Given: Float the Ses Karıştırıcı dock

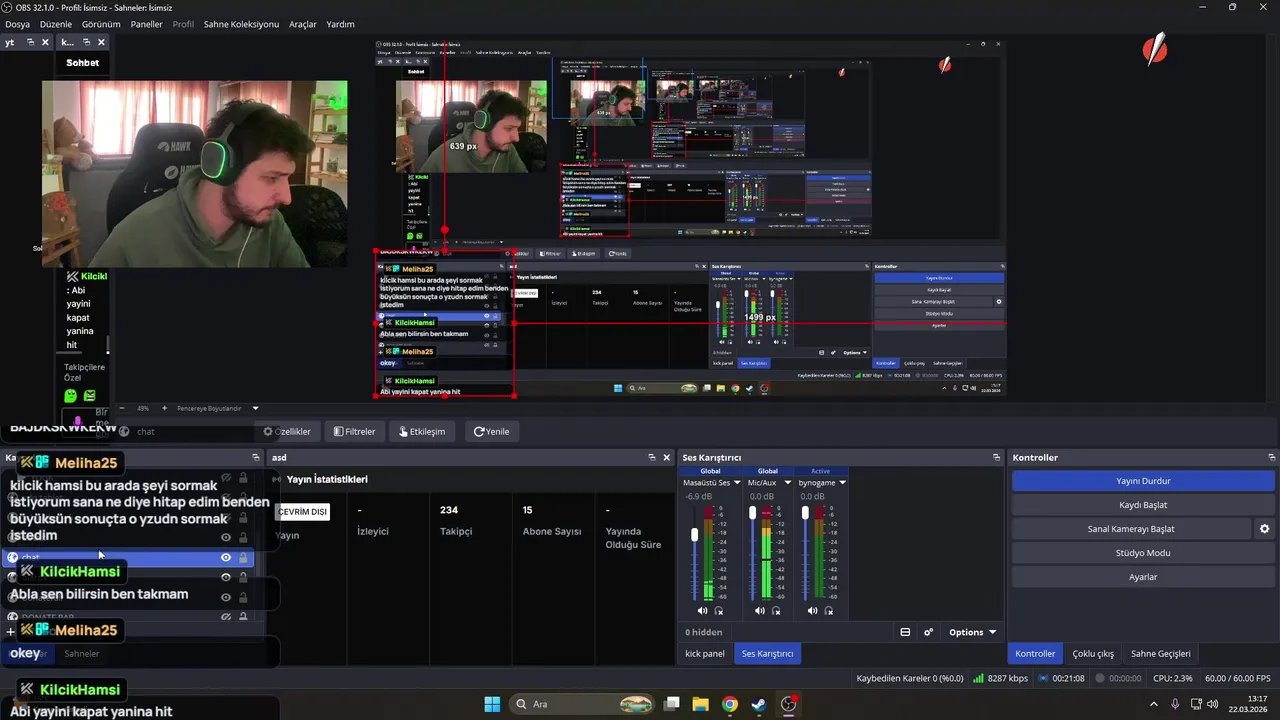Looking at the screenshot, I should [x=996, y=458].
